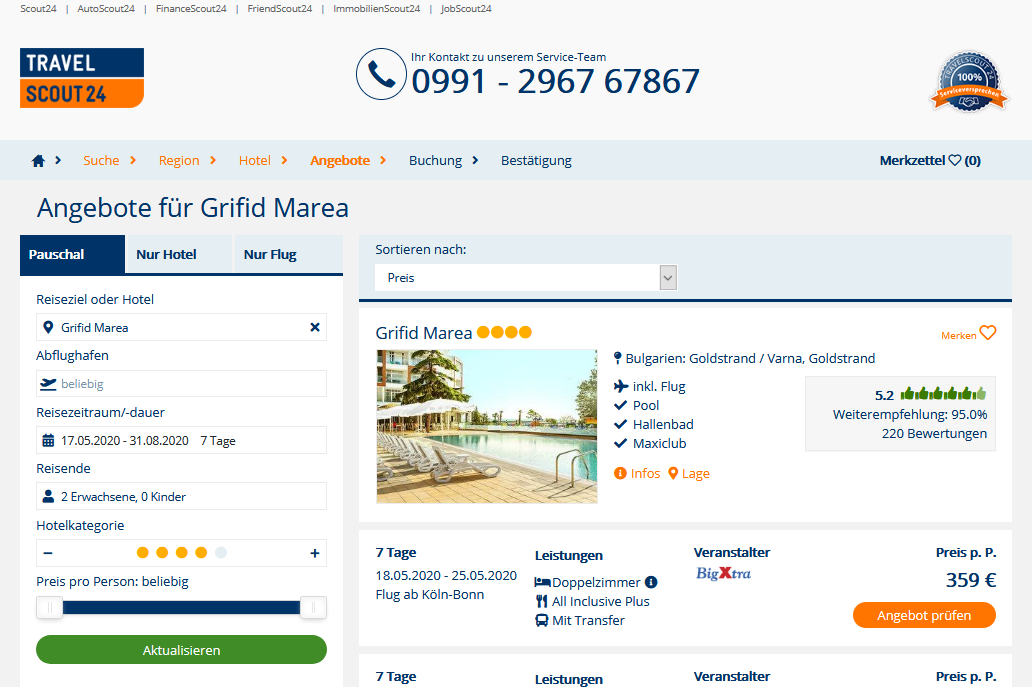This screenshot has width=1032, height=687.
Task: Open the Scout24 link in top bar
Action: tap(38, 9)
